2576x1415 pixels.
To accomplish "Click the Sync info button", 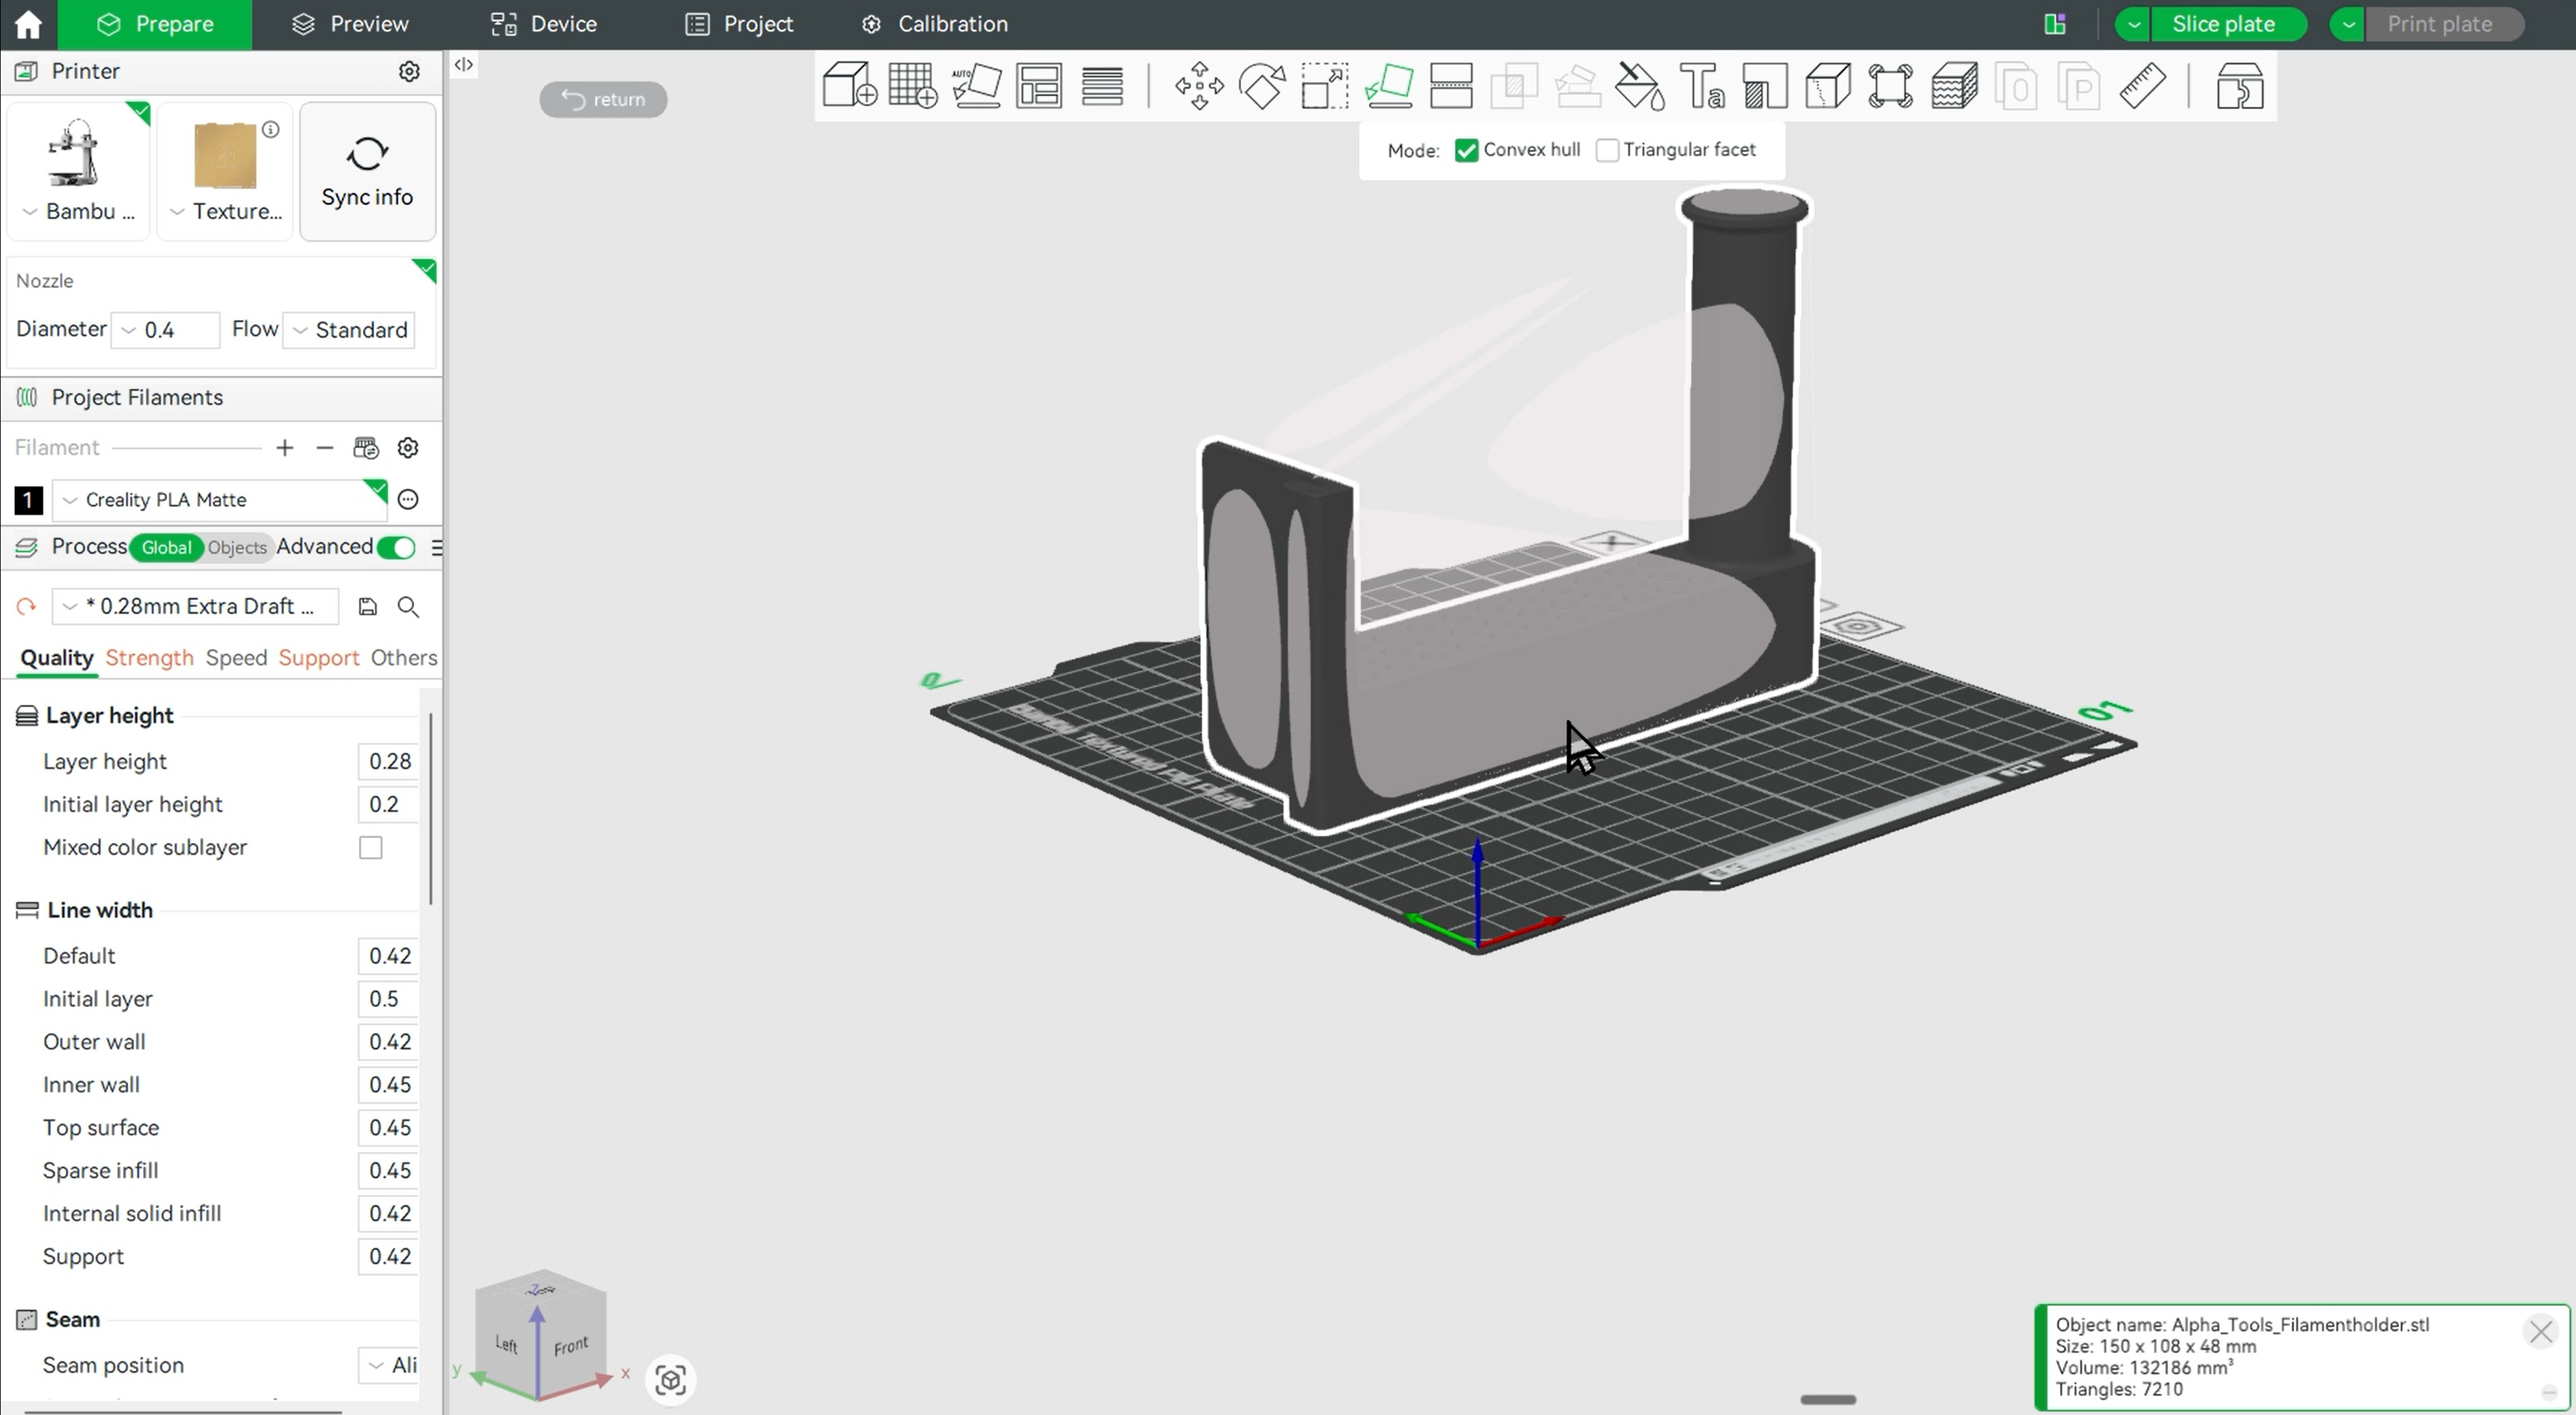I will [x=367, y=171].
